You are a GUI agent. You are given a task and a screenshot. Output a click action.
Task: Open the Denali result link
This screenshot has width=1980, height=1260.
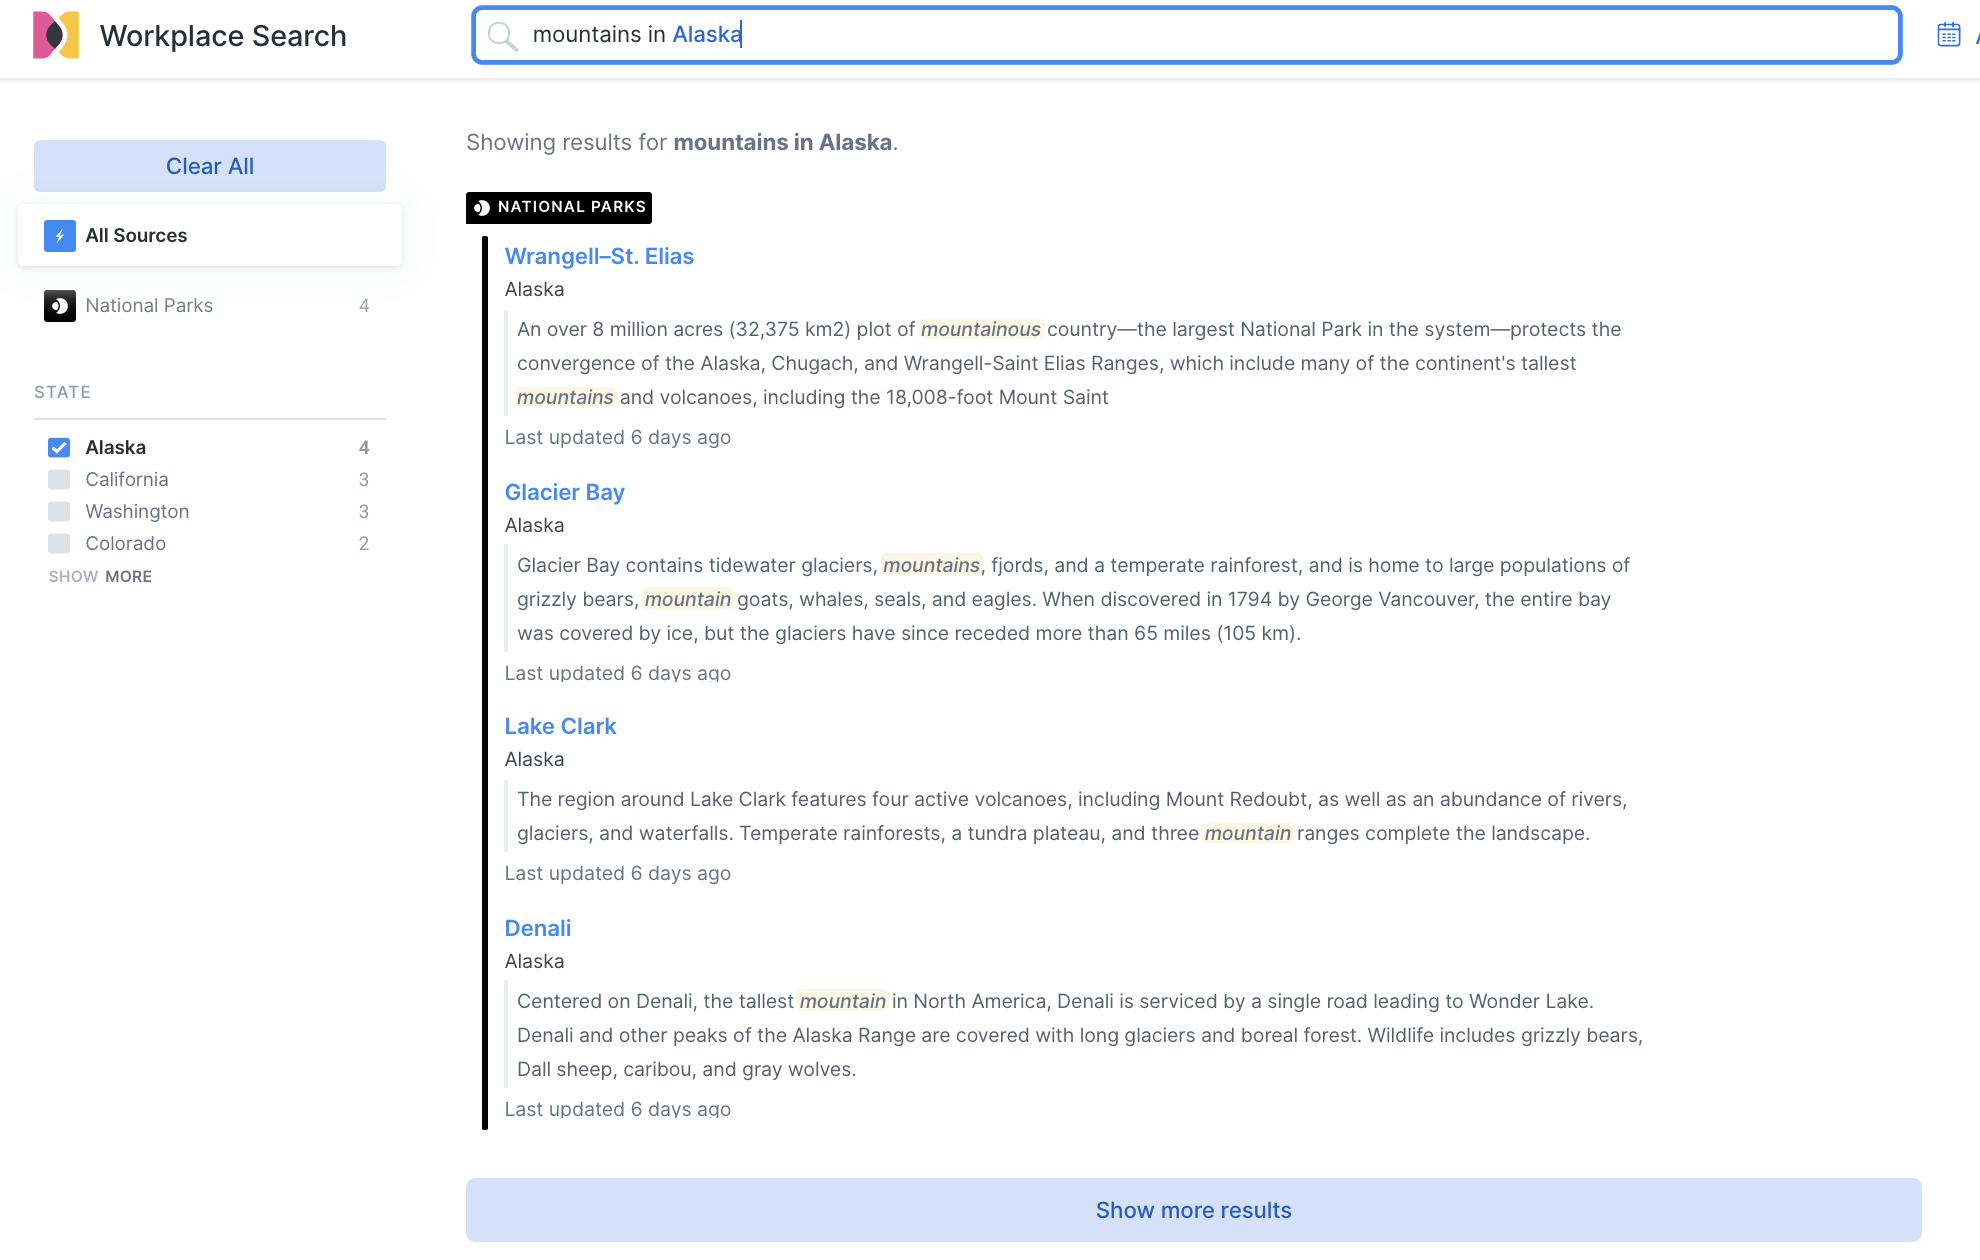(537, 929)
